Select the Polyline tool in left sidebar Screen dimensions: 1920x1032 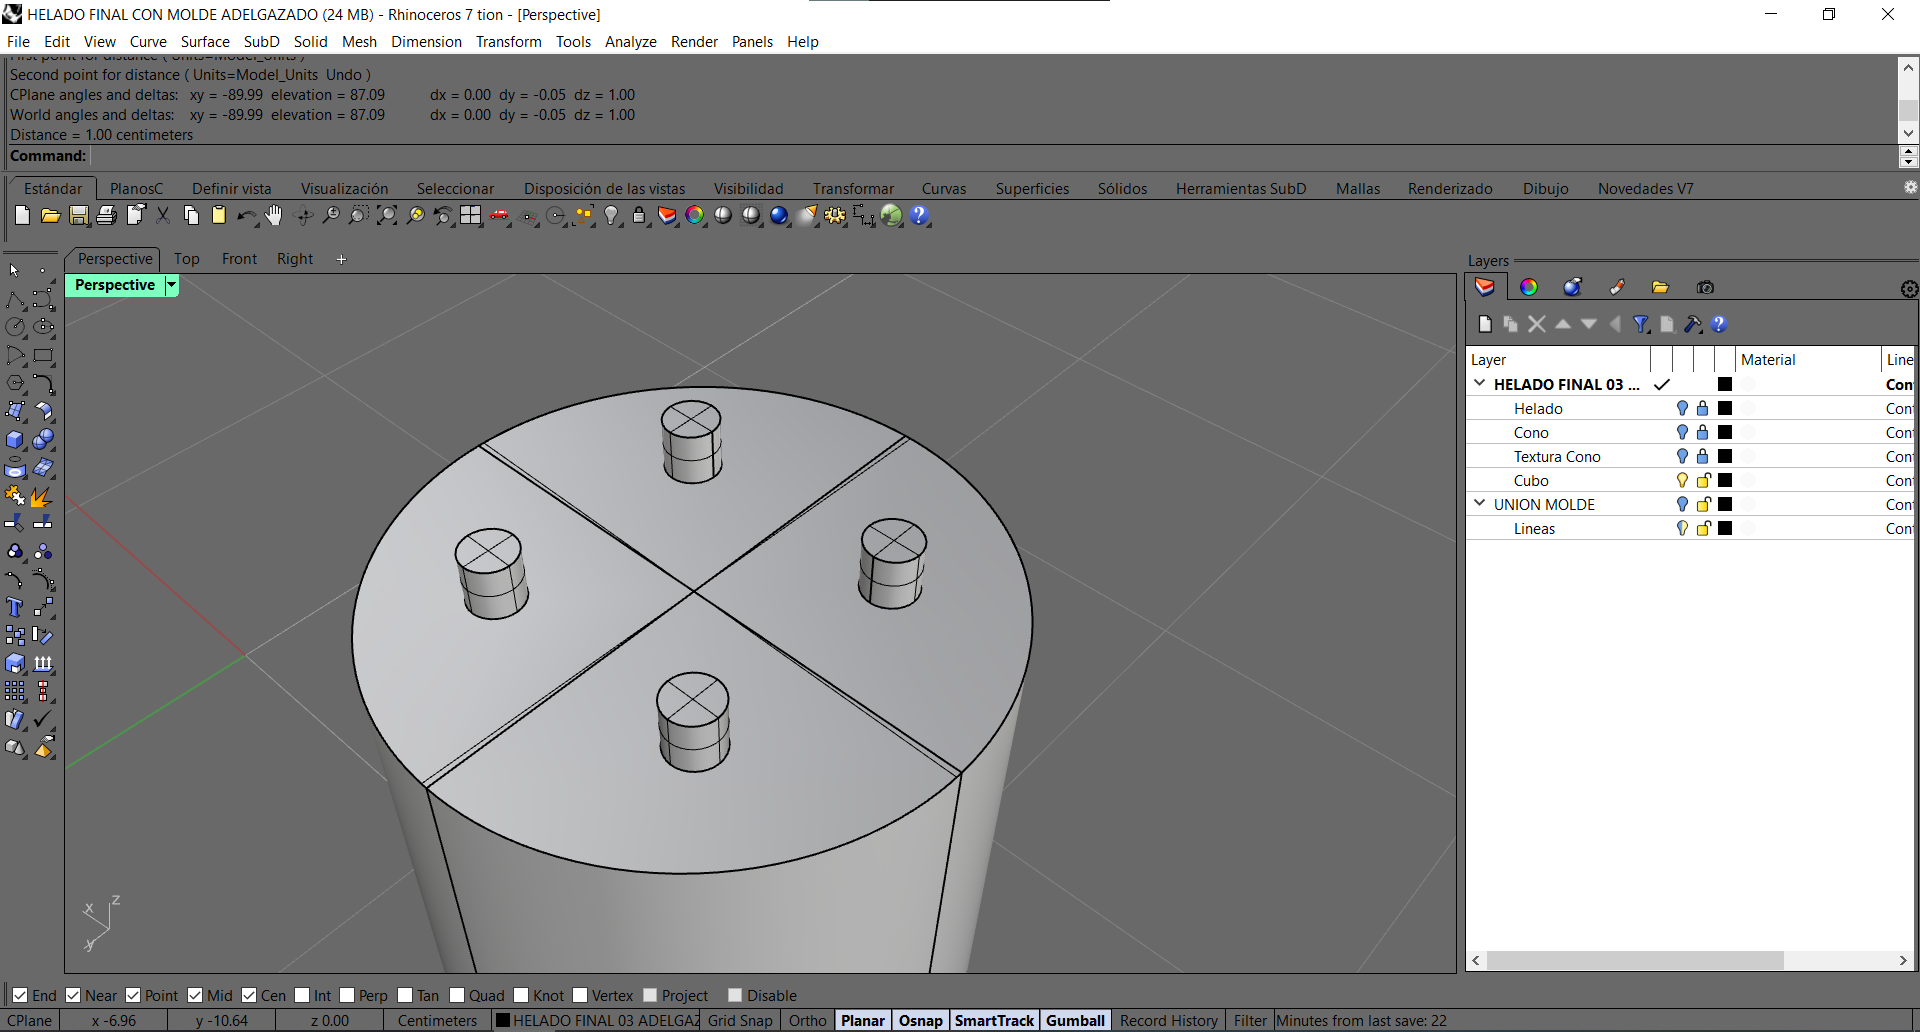click(15, 300)
